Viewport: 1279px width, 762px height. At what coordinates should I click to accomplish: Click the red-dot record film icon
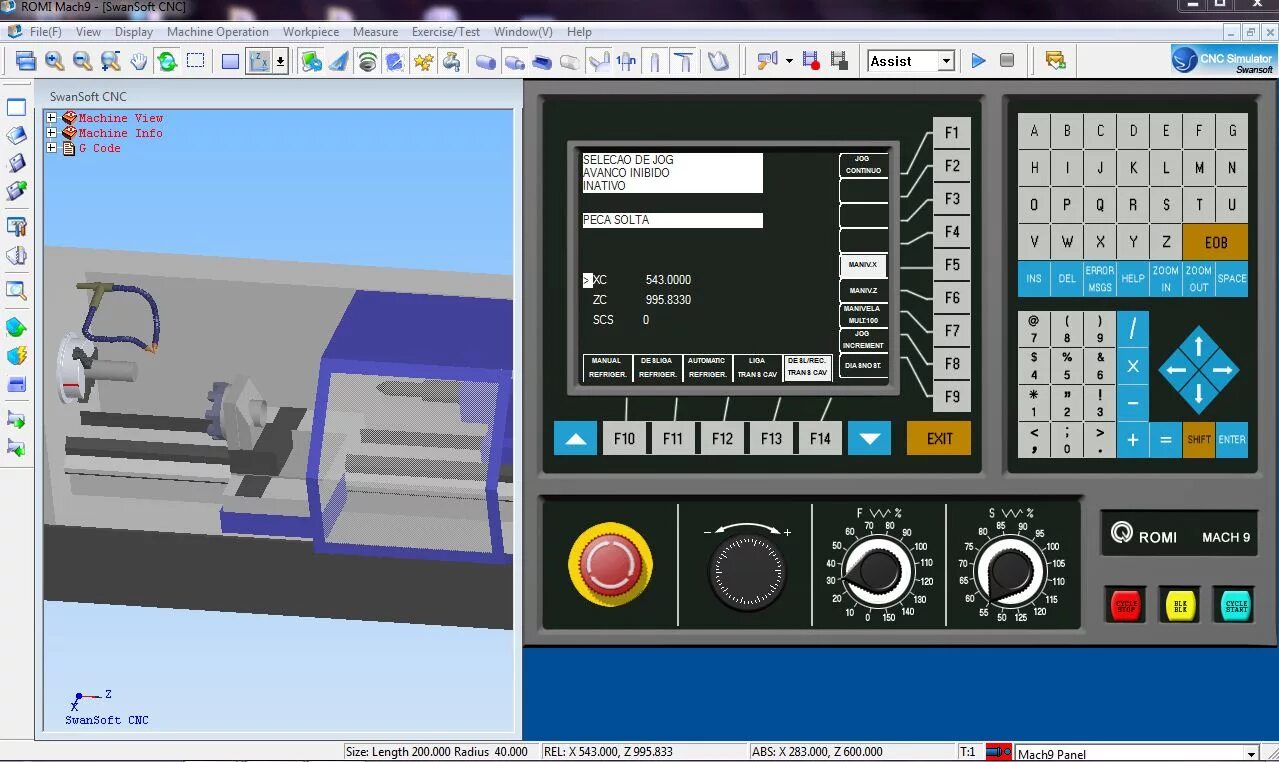click(x=810, y=61)
